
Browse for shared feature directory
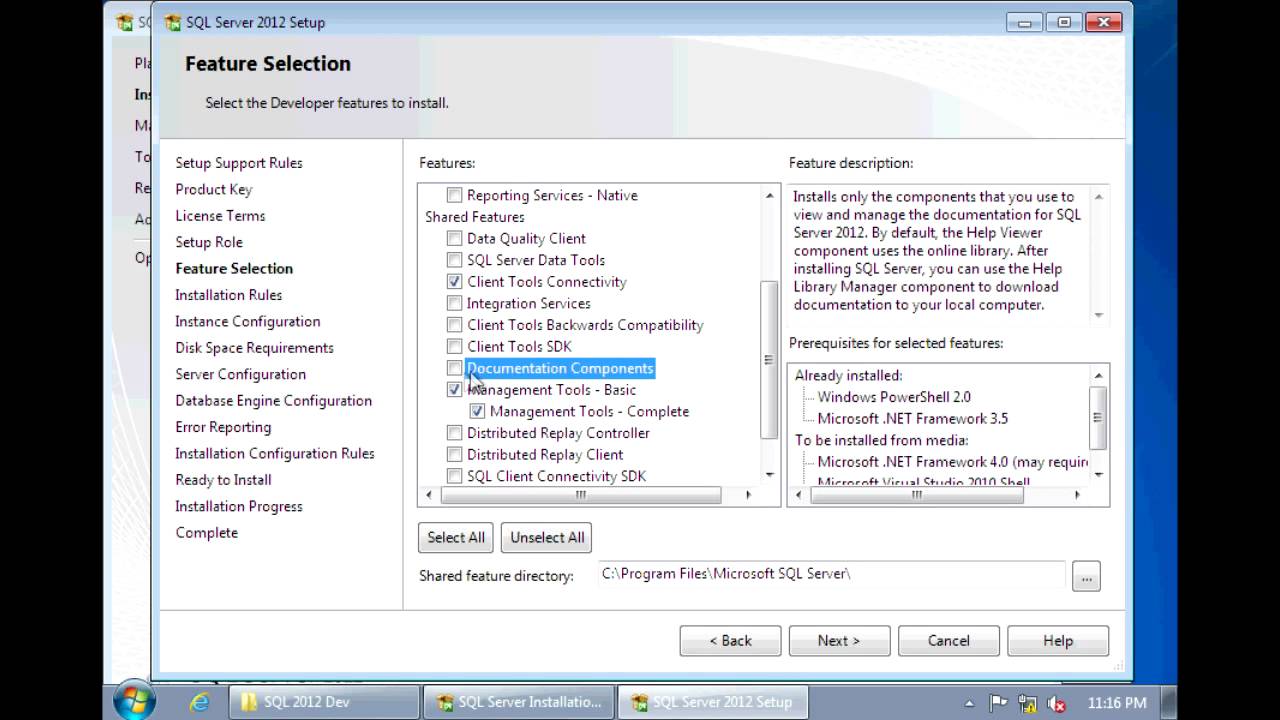click(x=1085, y=576)
